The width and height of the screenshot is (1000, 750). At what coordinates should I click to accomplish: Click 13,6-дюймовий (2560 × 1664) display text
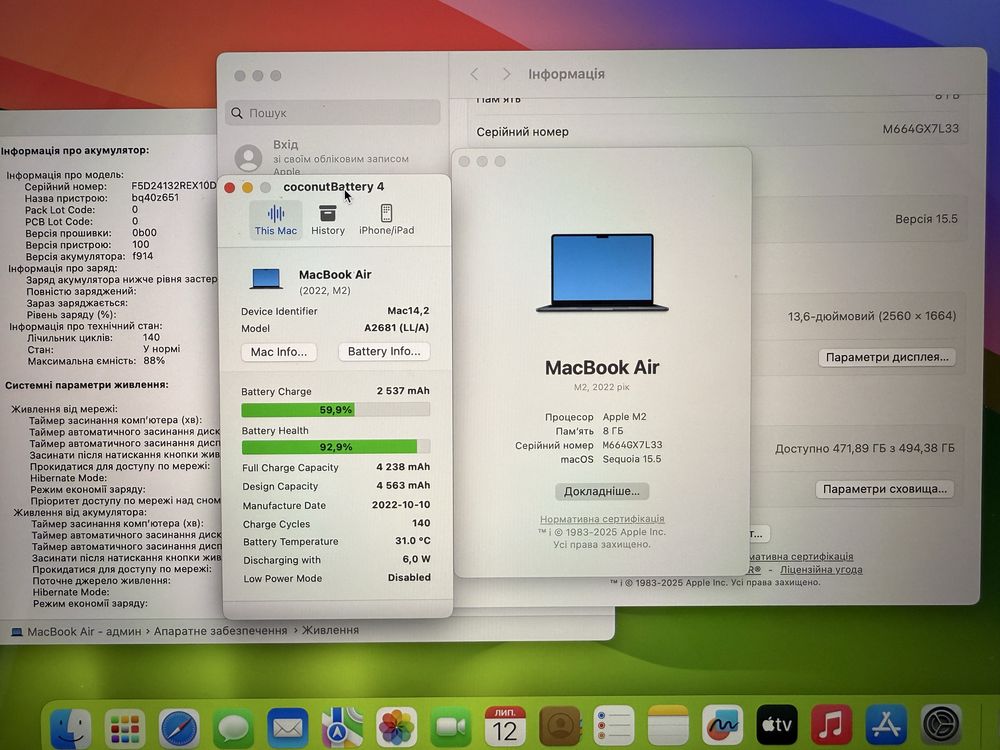point(872,316)
